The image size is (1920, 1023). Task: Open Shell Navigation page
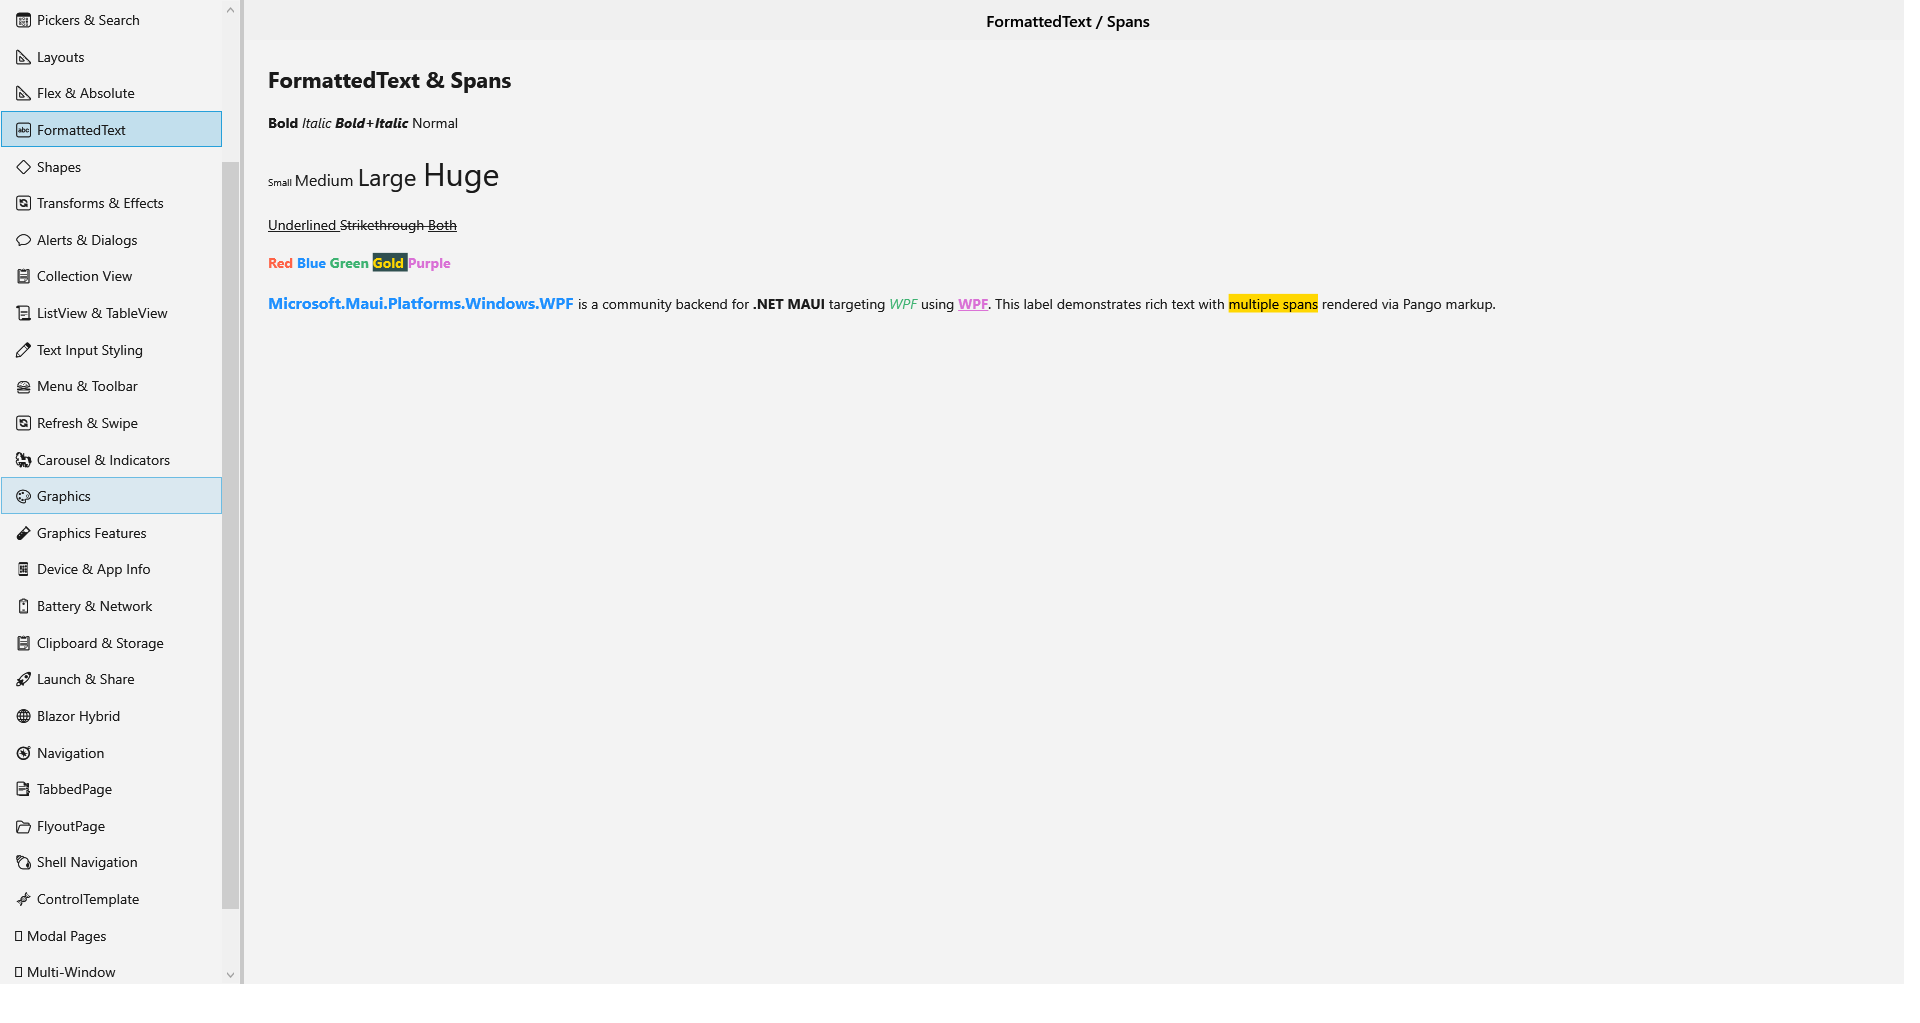point(111,862)
